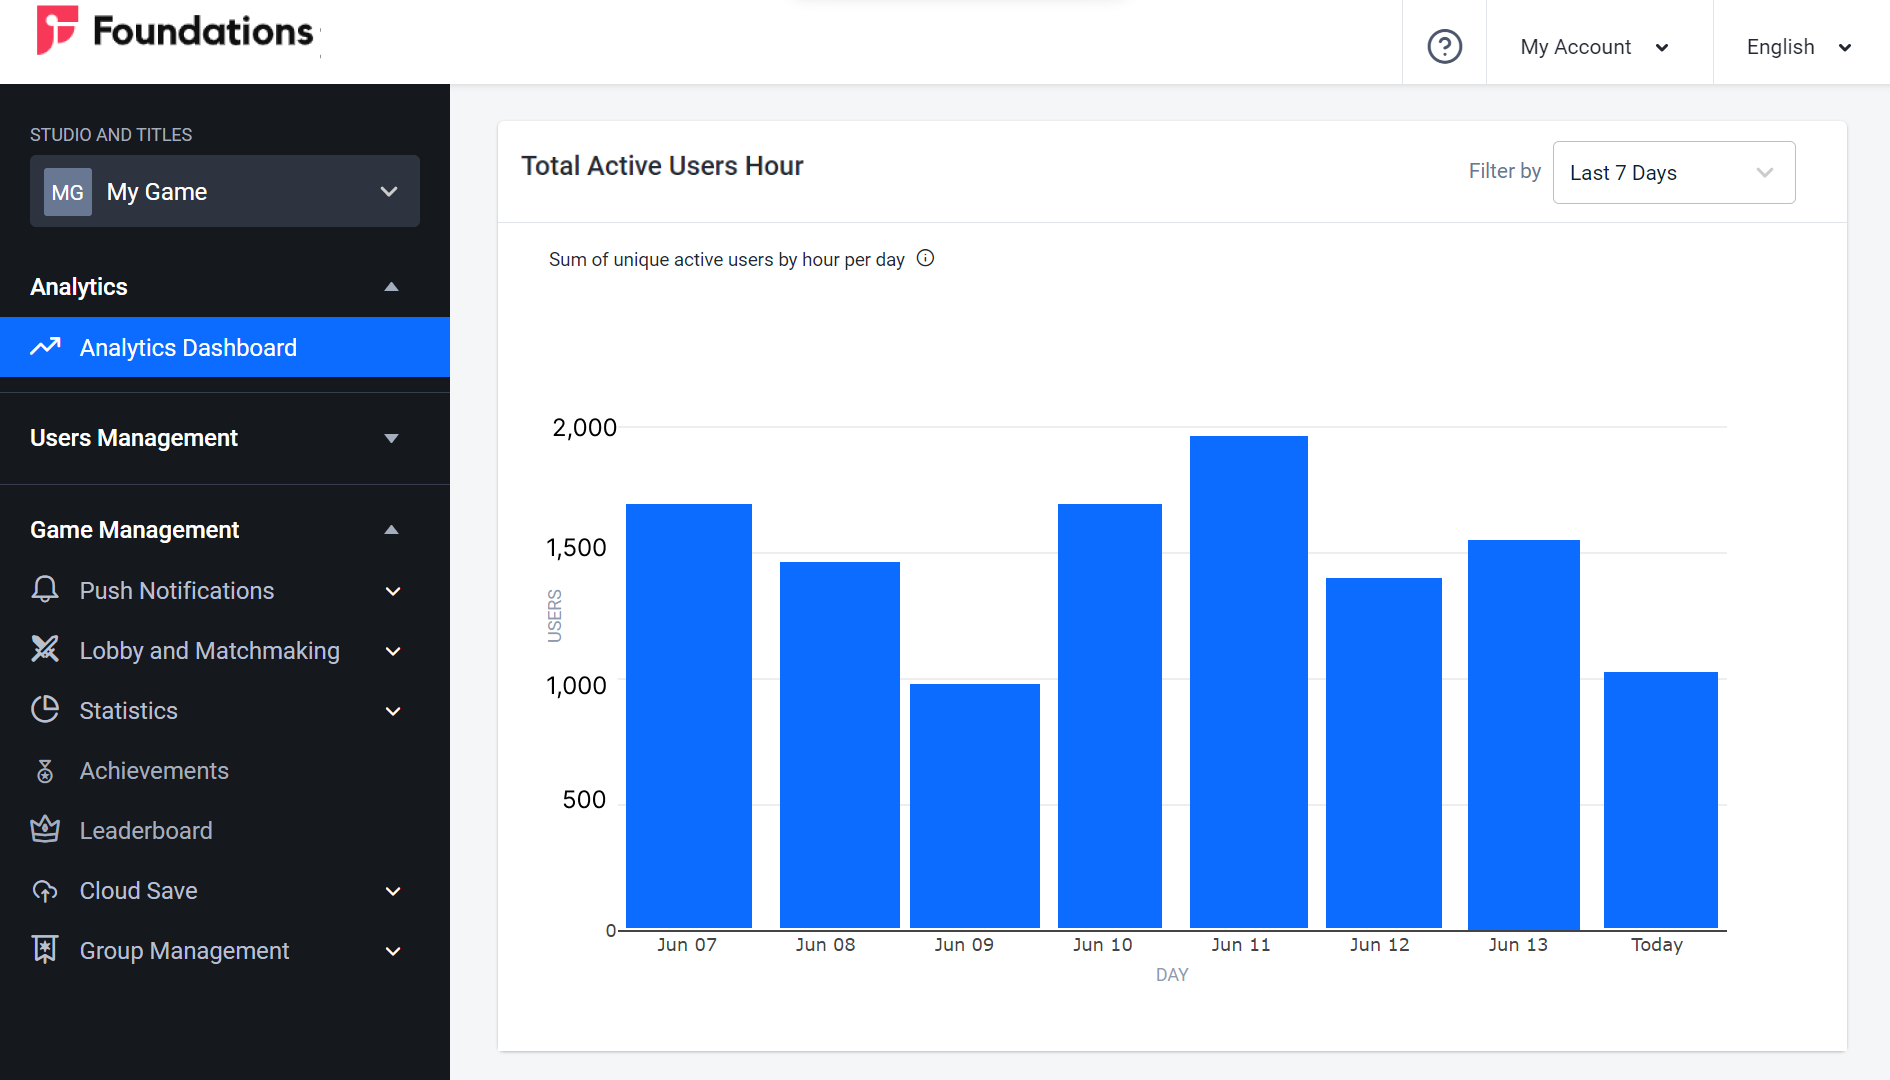Expand Lobby and Matchmaking submenu chevron
Screen dimensions: 1890x1080
coord(393,651)
